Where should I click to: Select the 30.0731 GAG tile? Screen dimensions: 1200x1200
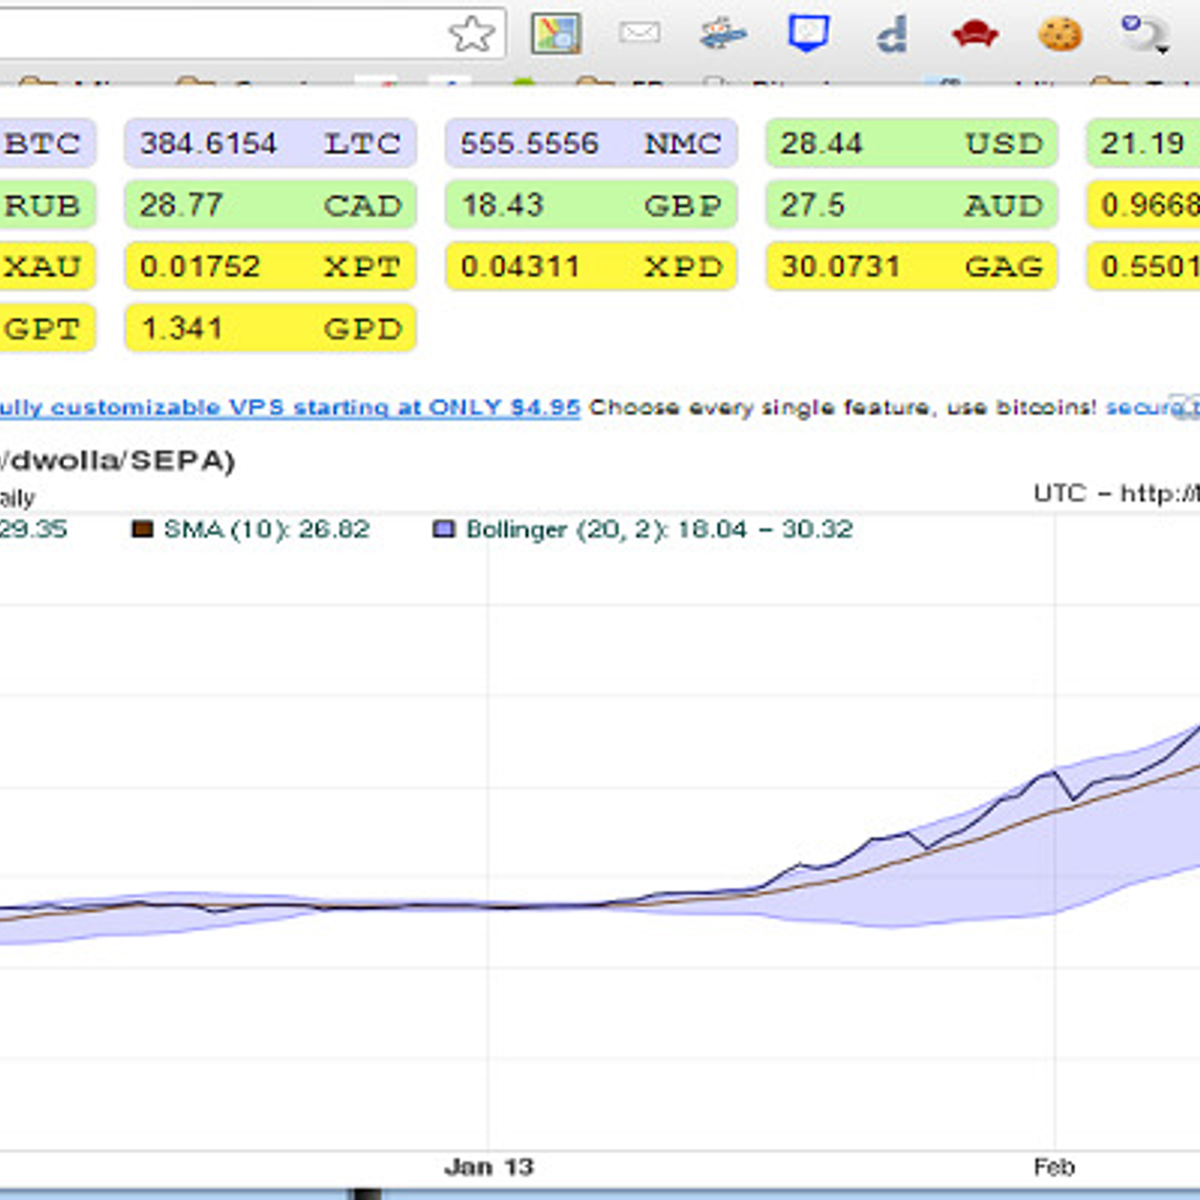(x=912, y=266)
